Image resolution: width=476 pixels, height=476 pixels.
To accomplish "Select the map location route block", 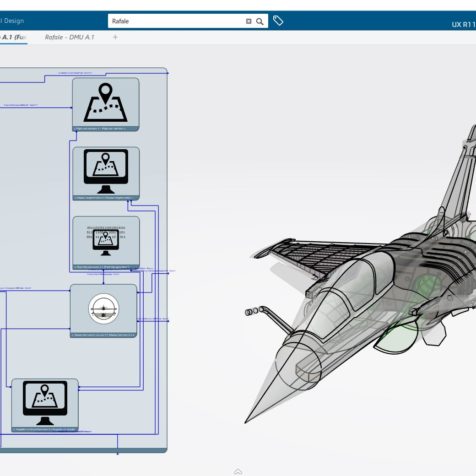I will [106, 104].
